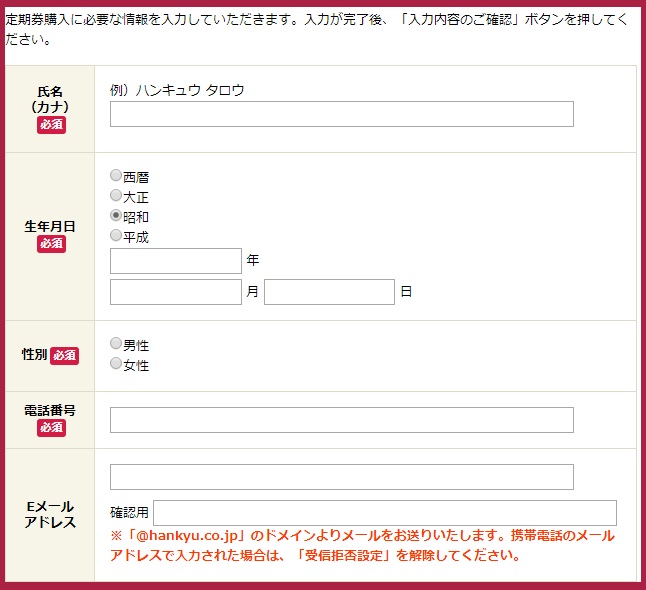Click the 必須 badge under 氏名(カナ)
This screenshot has height=590, width=646.
(51, 125)
